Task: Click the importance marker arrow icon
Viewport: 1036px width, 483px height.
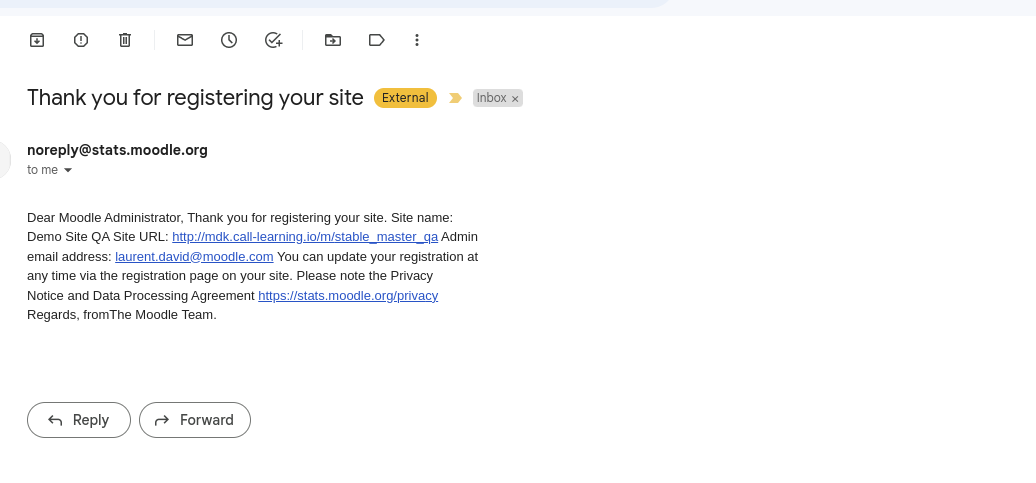Action: coord(455,98)
